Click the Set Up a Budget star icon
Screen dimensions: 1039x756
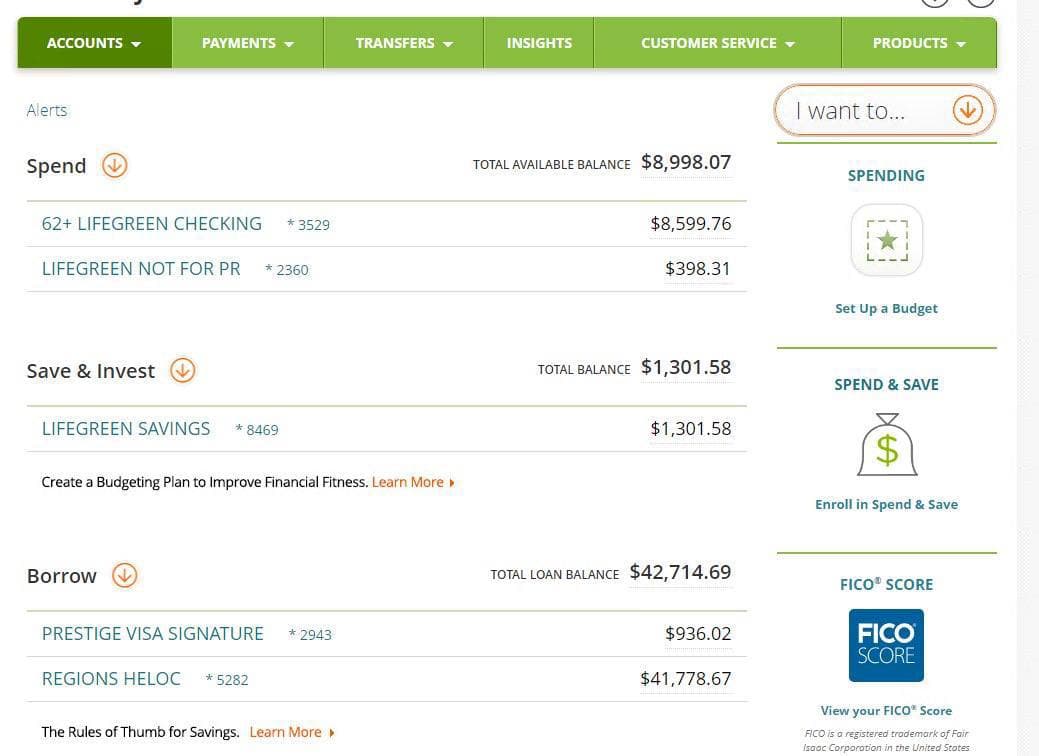(886, 241)
